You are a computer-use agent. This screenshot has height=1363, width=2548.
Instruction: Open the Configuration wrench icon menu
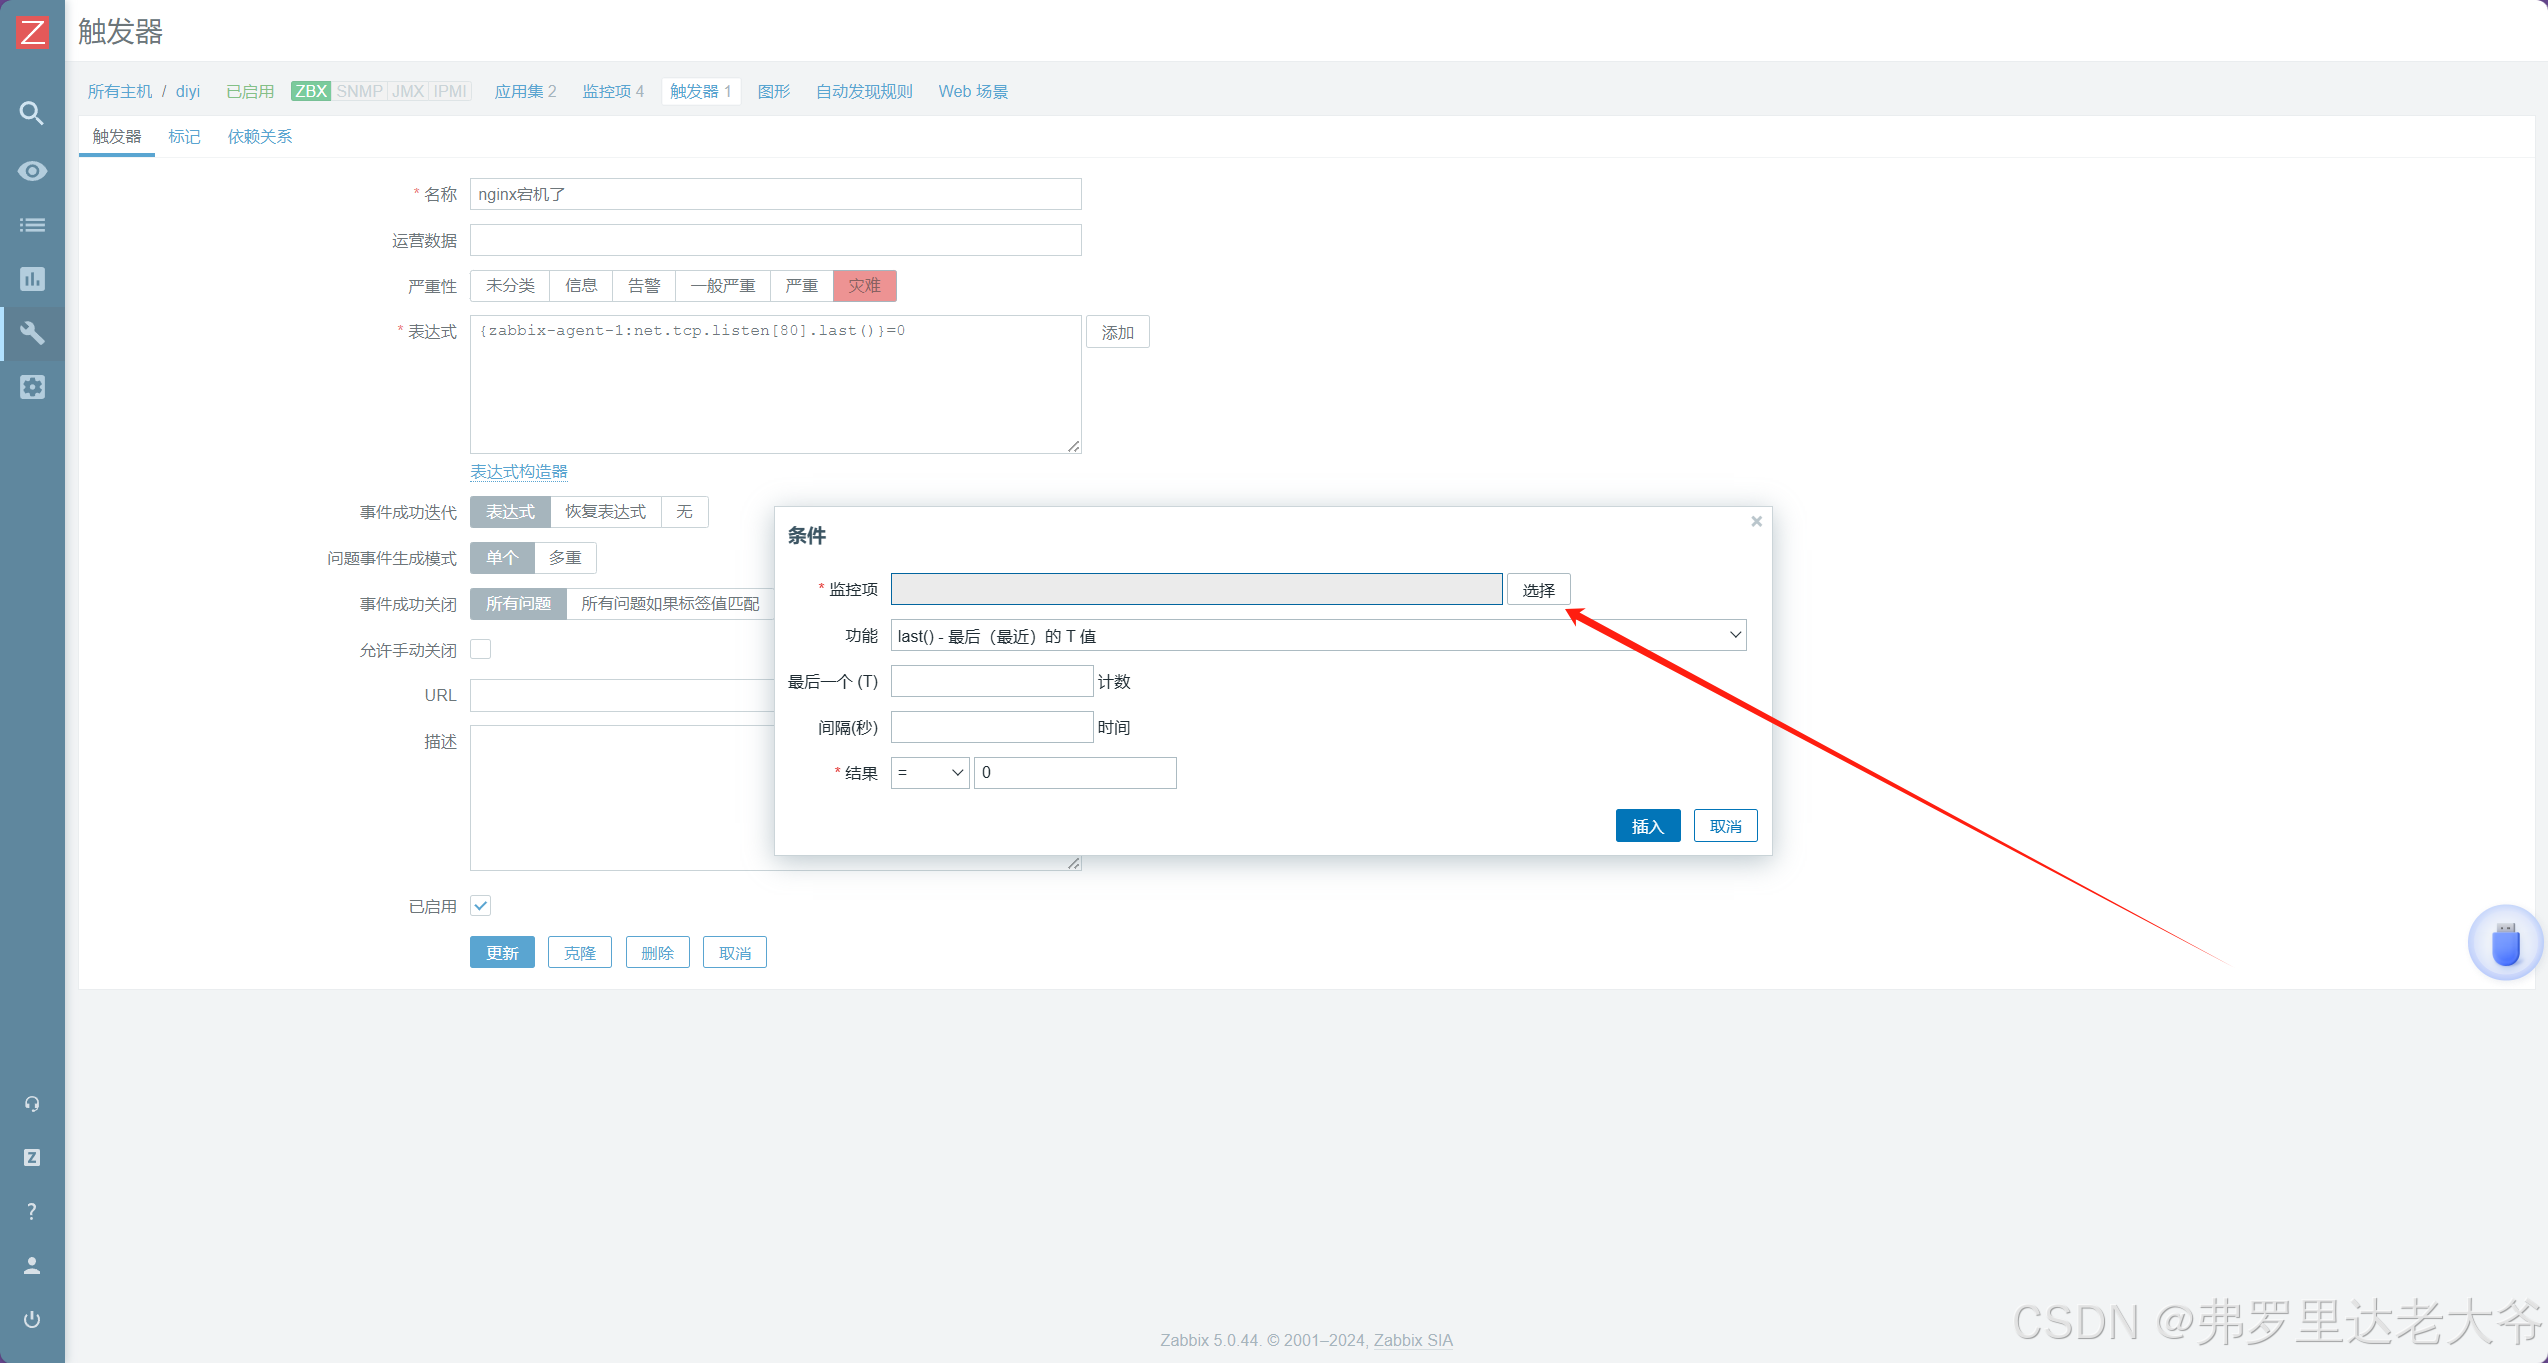point(32,333)
